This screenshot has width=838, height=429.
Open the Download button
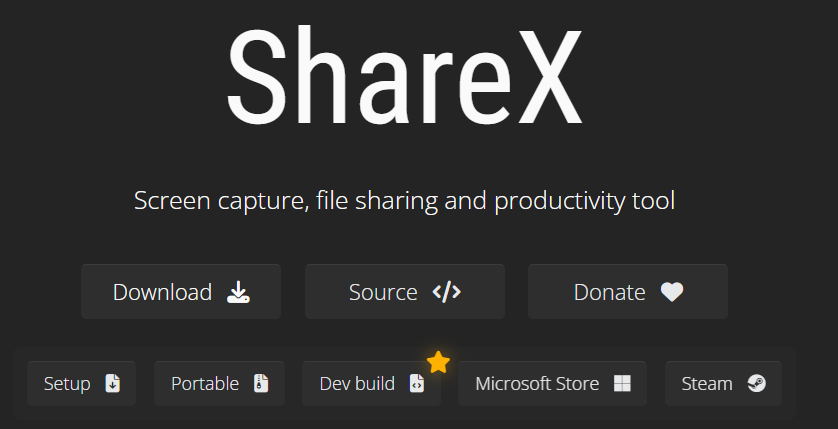181,292
